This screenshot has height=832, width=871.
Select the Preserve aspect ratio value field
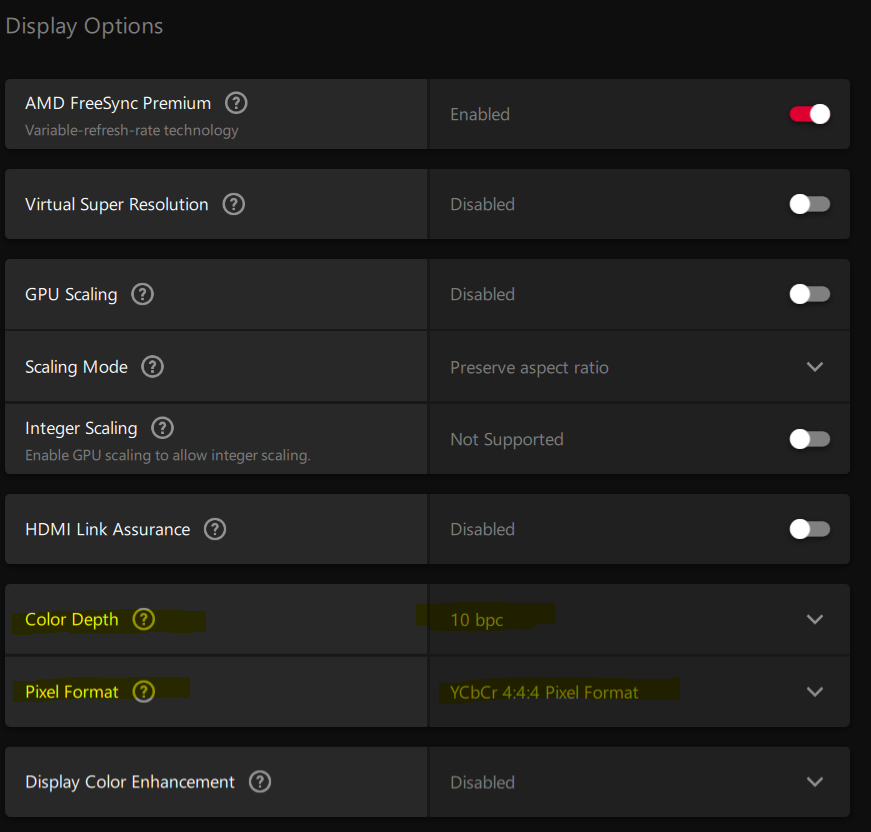pos(639,367)
